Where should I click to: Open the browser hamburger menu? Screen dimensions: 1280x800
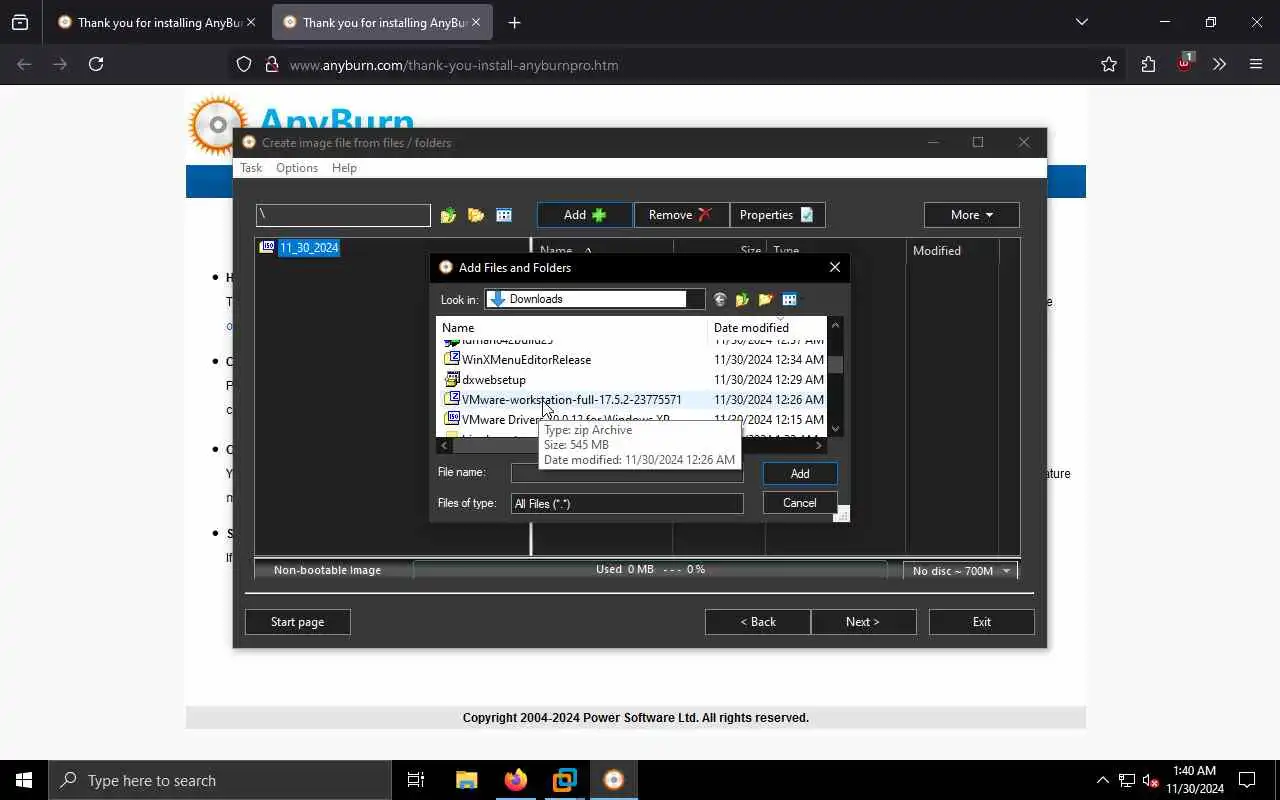point(1256,64)
